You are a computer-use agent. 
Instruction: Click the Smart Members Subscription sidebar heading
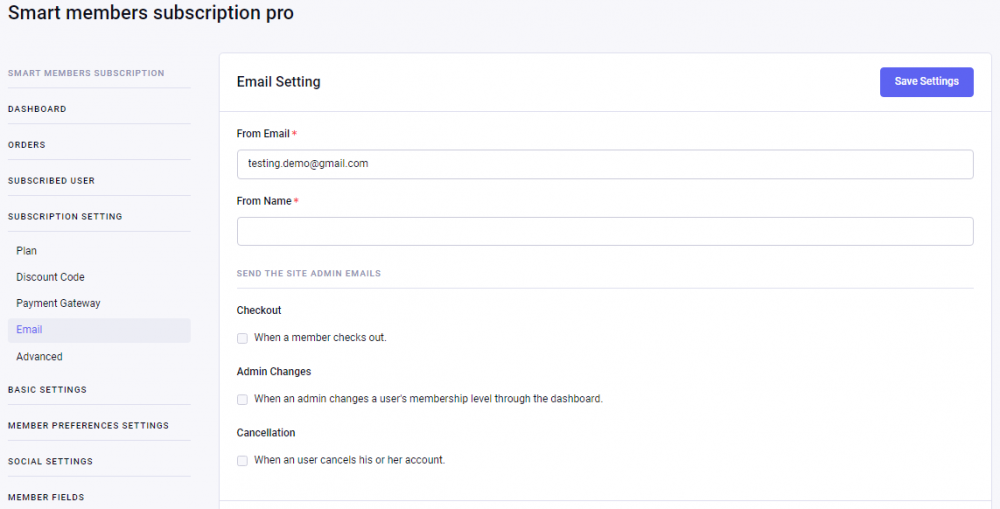86,73
